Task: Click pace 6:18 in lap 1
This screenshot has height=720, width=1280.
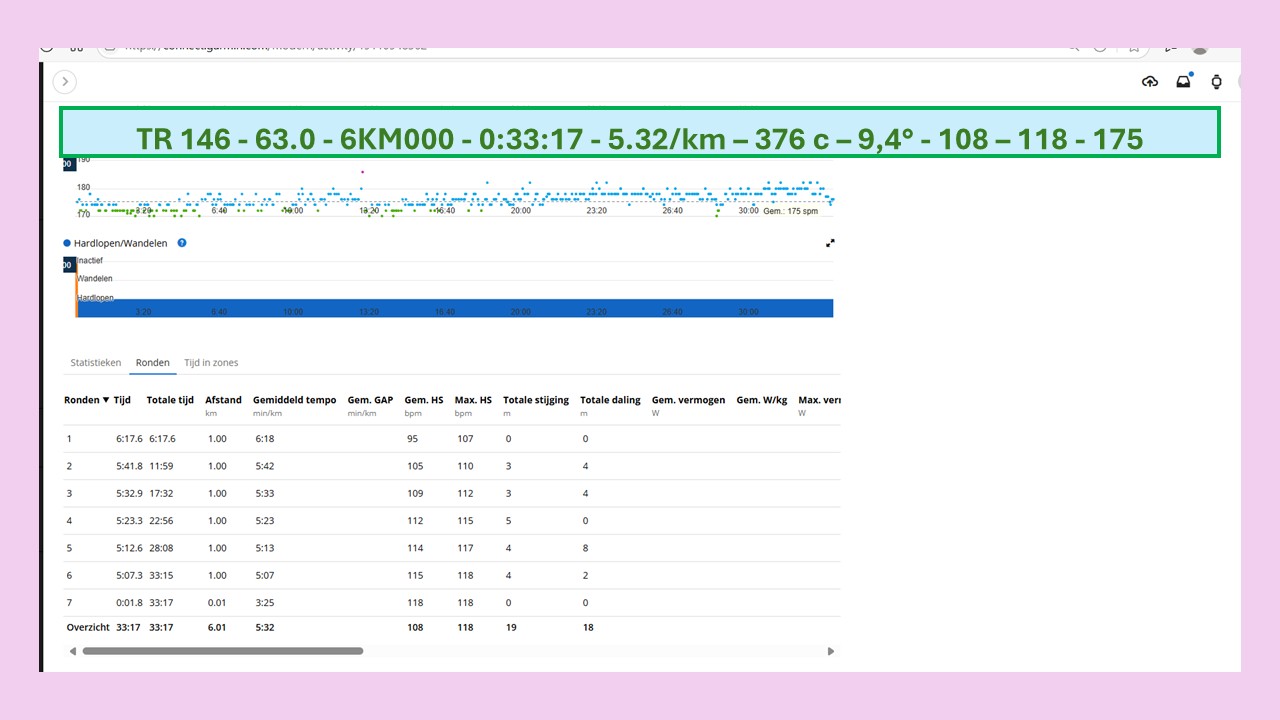Action: 264,439
